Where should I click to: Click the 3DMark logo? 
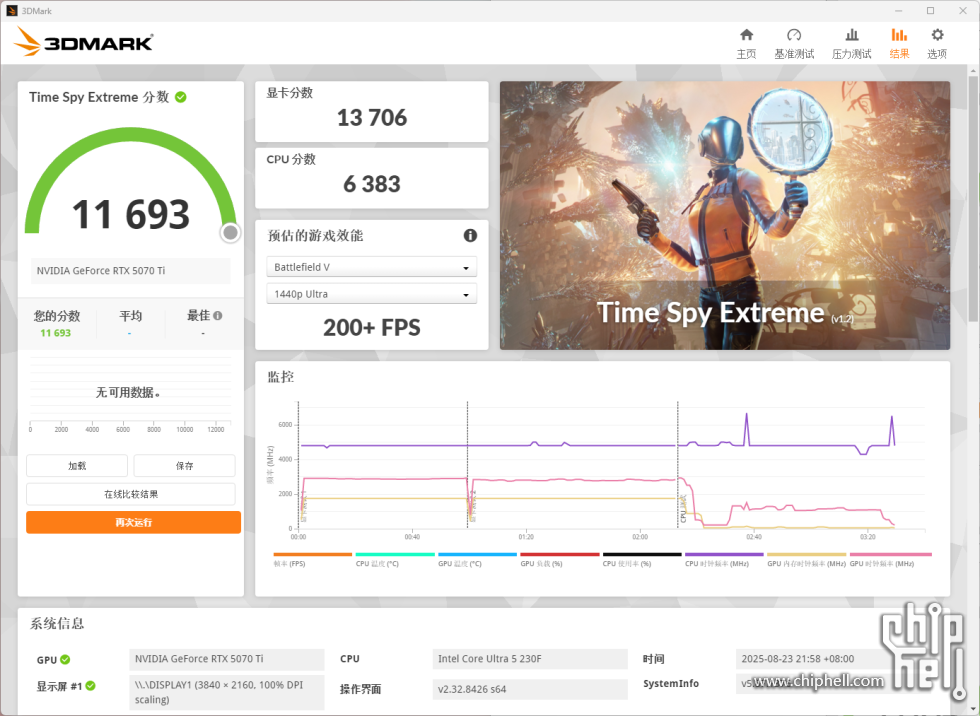[x=83, y=42]
